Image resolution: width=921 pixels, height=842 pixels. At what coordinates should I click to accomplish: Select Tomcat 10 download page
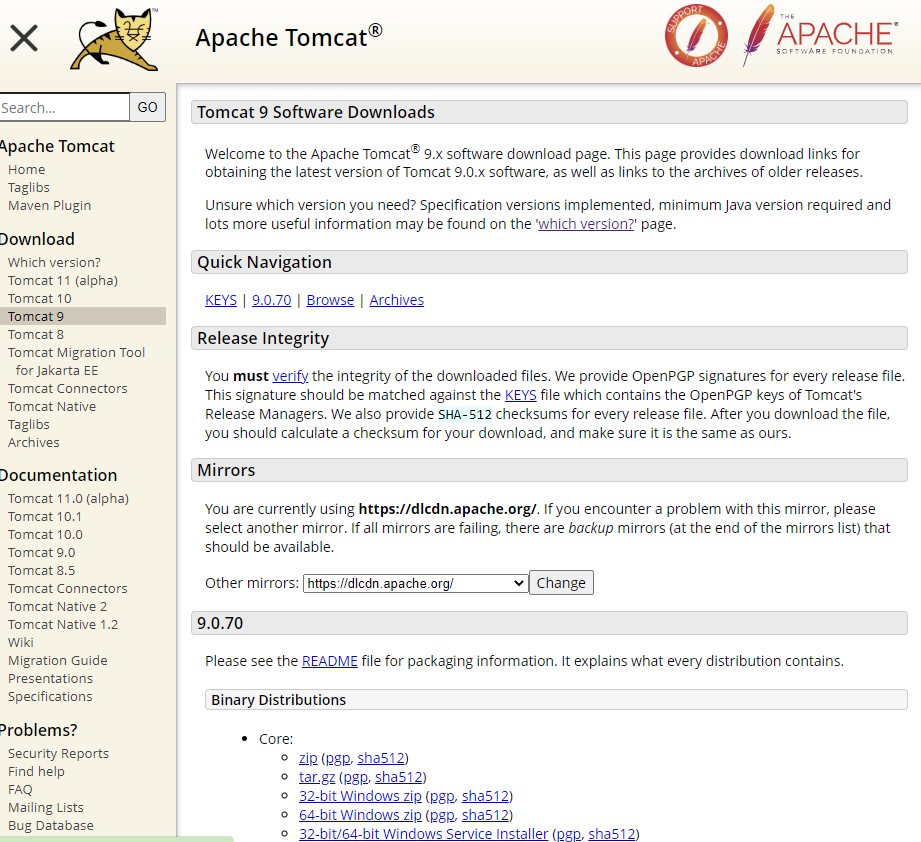pyautogui.click(x=39, y=298)
